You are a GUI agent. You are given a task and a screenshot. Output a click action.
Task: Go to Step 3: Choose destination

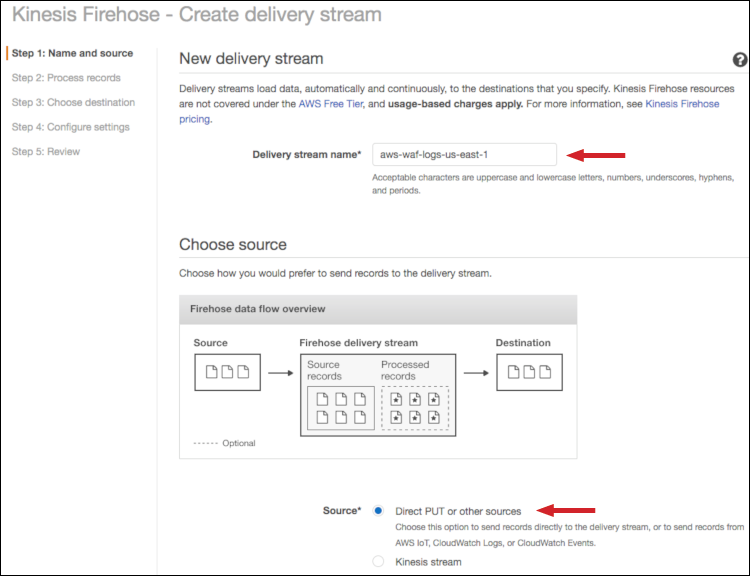(x=73, y=102)
